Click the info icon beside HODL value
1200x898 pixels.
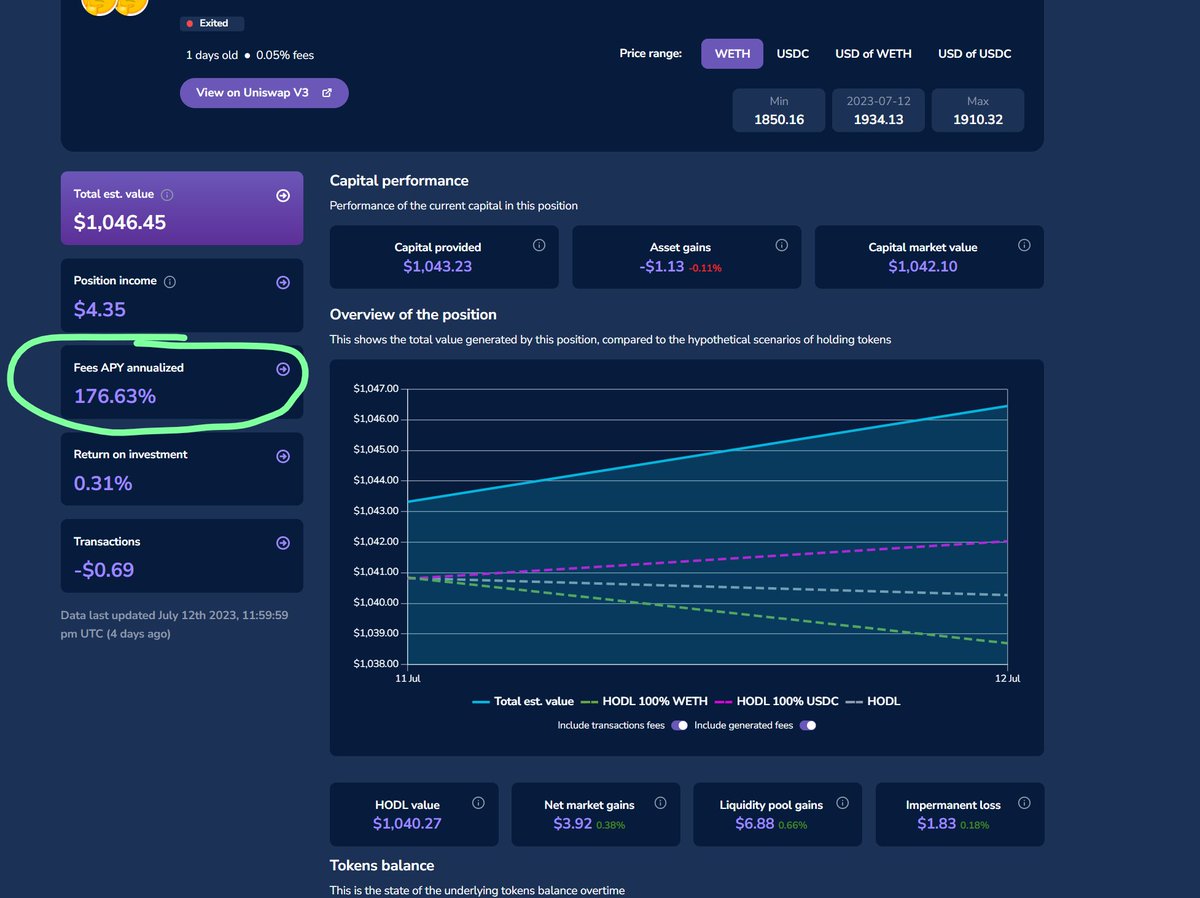pos(478,802)
